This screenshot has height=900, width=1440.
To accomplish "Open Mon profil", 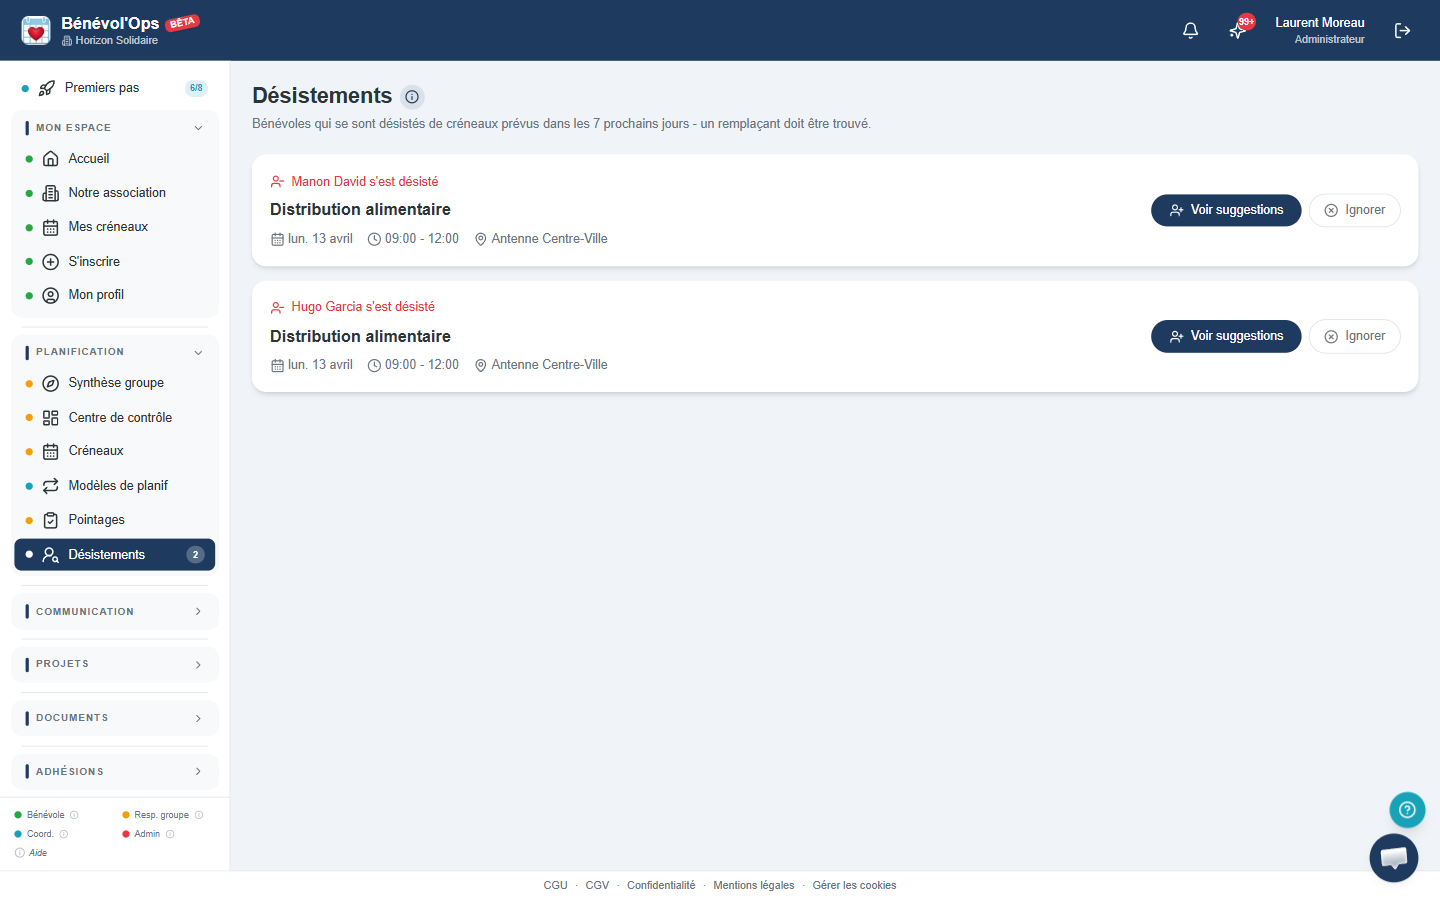I will tap(115, 295).
